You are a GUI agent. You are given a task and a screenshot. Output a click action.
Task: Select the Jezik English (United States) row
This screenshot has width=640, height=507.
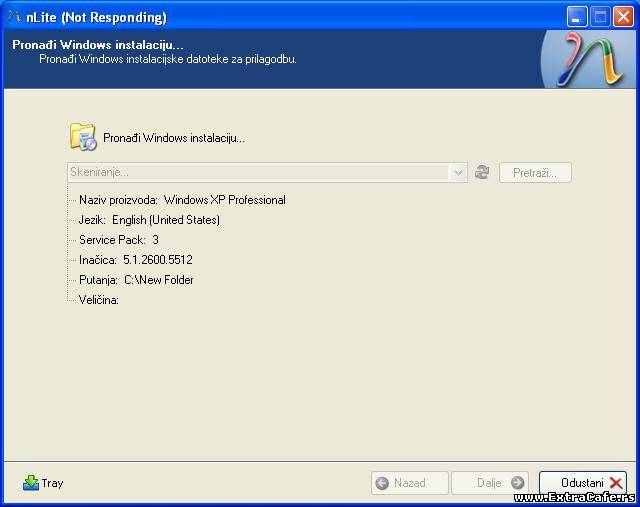(149, 220)
